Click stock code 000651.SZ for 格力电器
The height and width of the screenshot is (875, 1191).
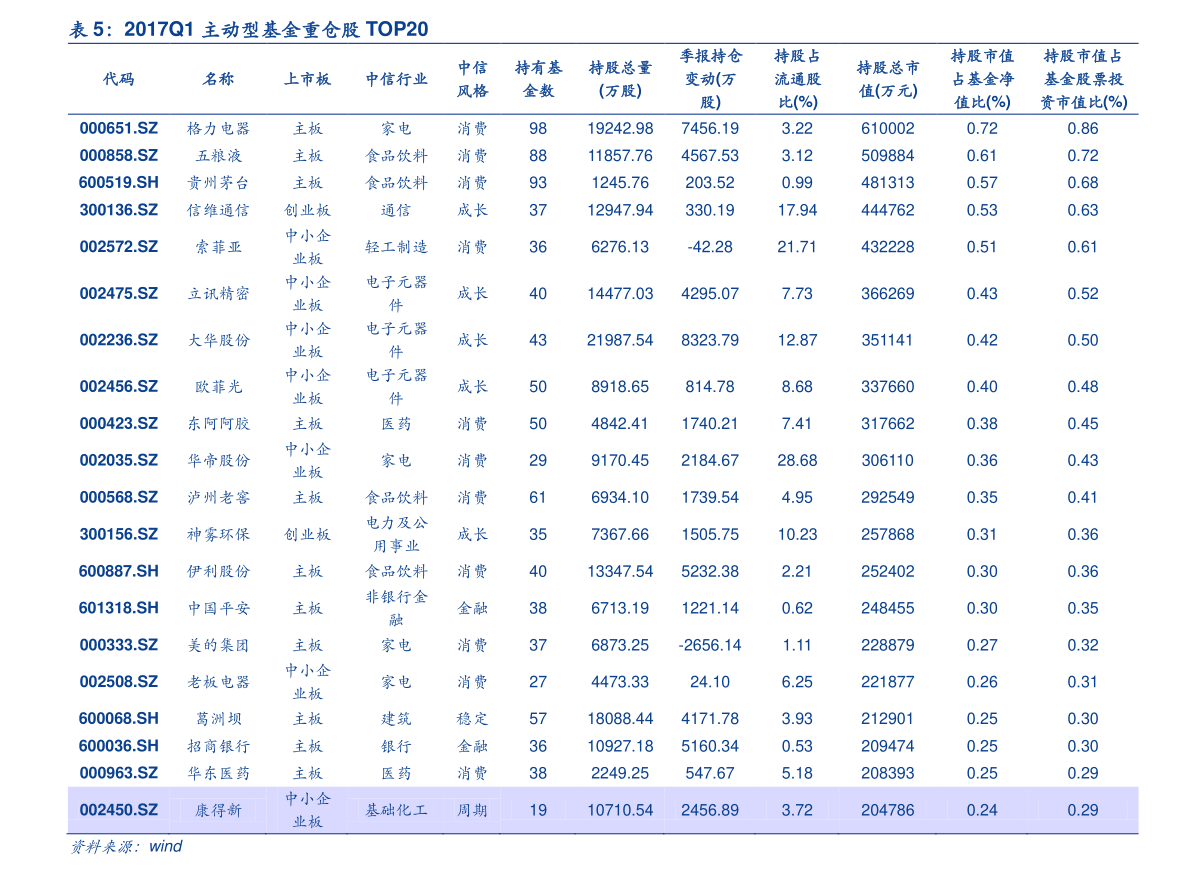(x=119, y=128)
